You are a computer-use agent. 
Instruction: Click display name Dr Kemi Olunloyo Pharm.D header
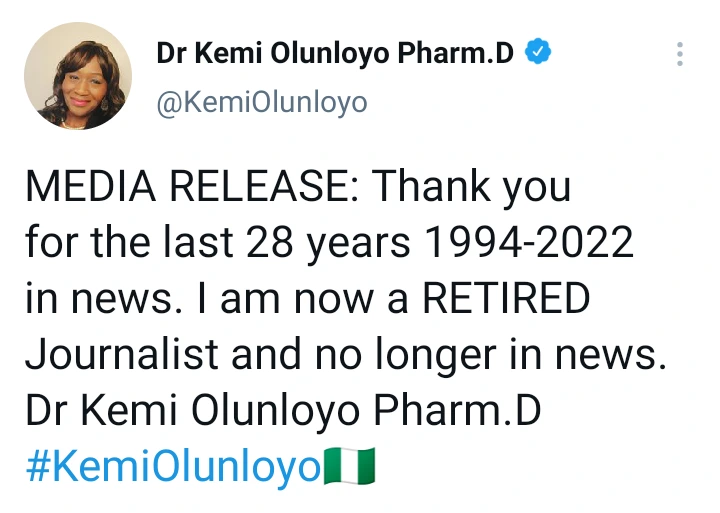pos(335,54)
